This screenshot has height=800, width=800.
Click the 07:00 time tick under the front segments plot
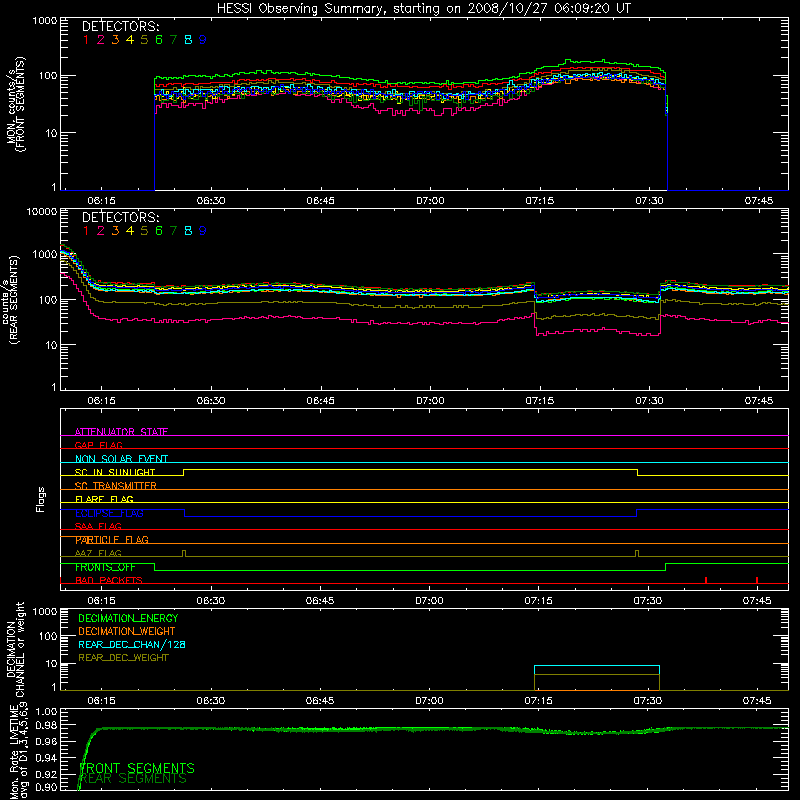[x=430, y=201]
